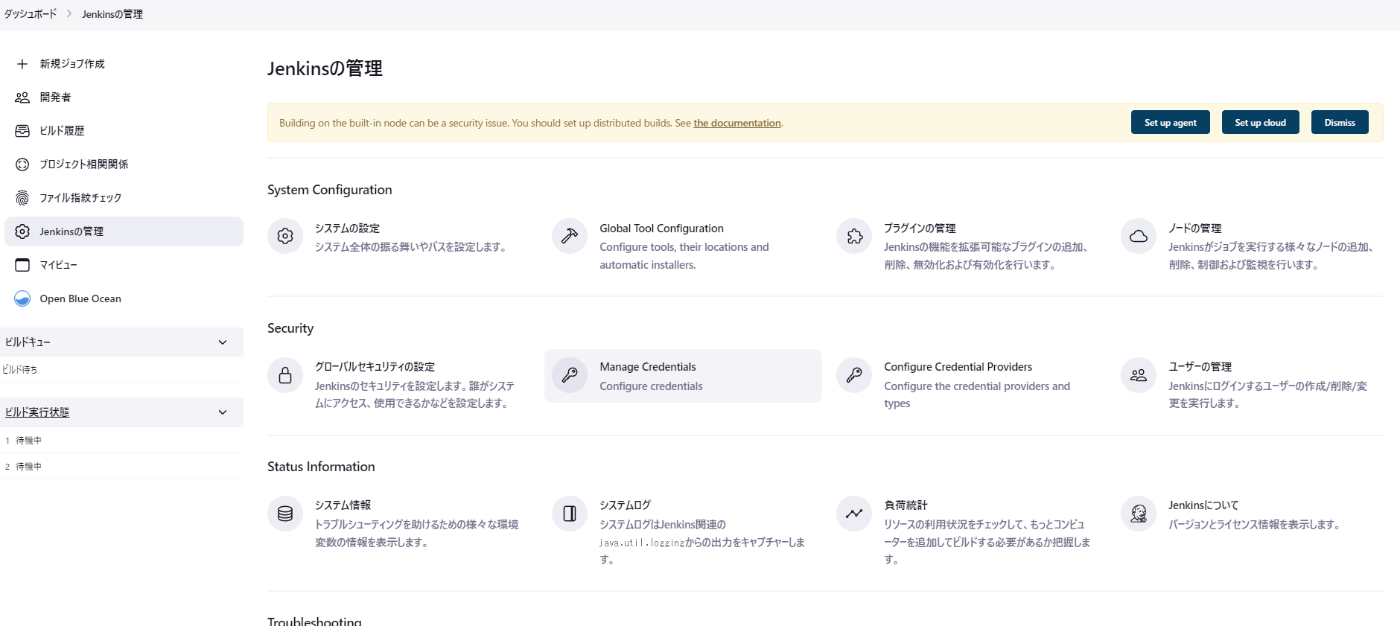The height and width of the screenshot is (626, 1400).
Task: Open 負荷統計 title text
Action: [x=906, y=505]
